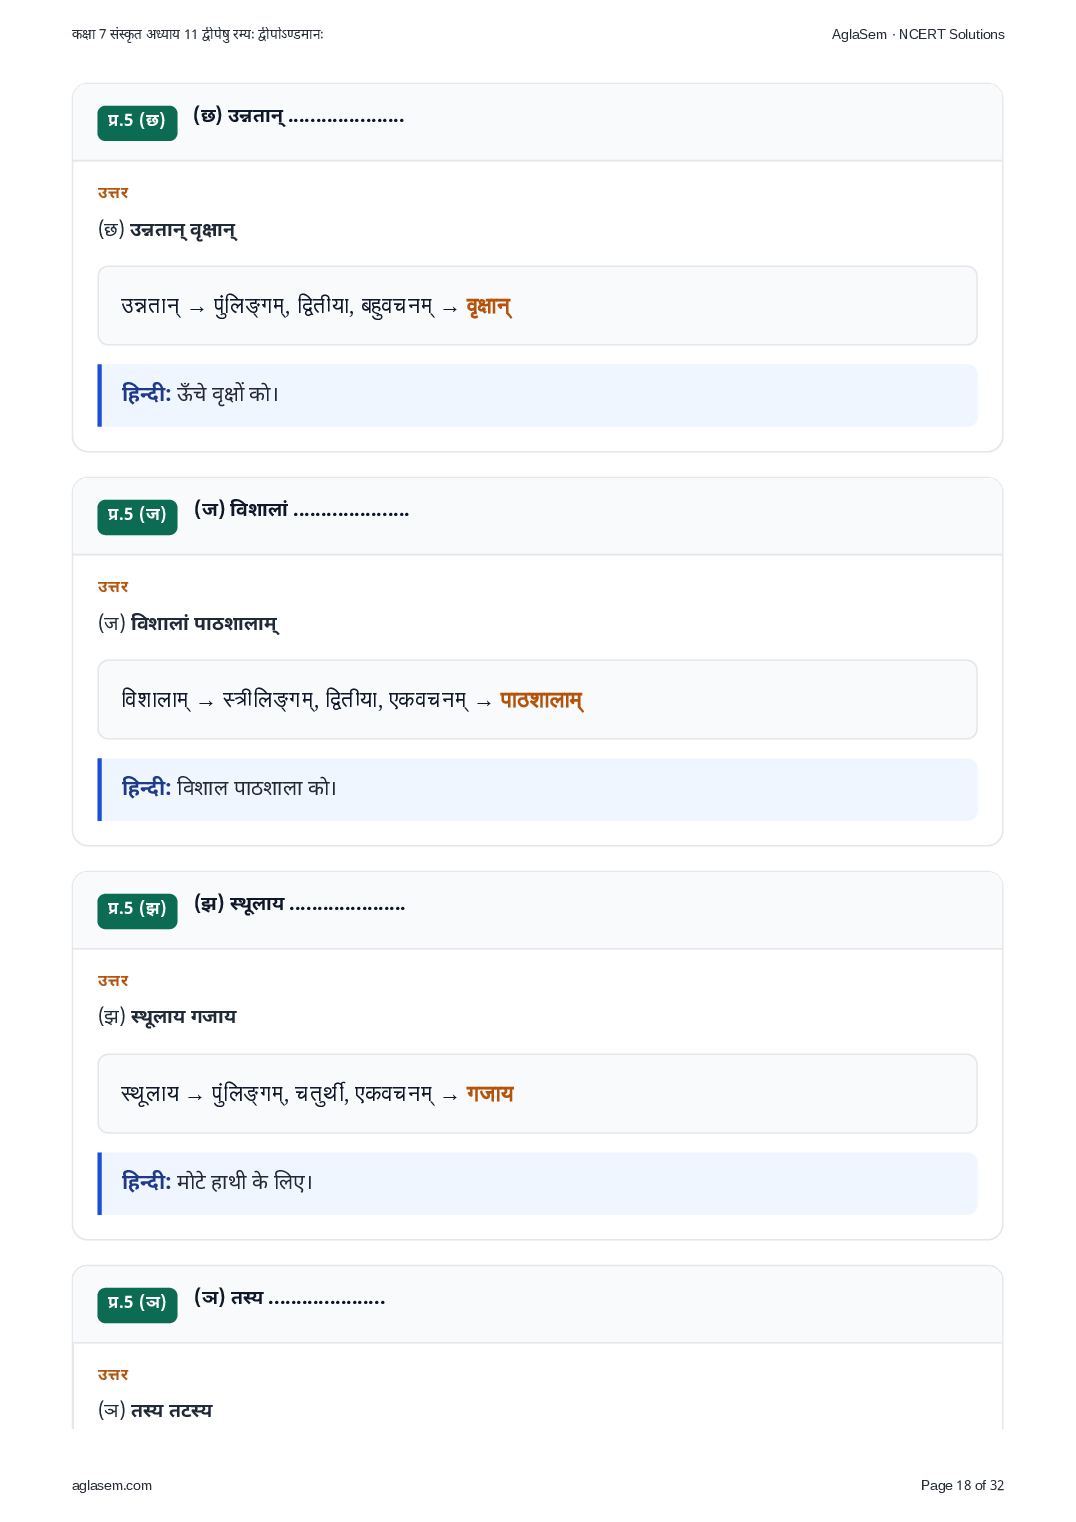Click the उत्तर label under question (ज)

tap(113, 586)
